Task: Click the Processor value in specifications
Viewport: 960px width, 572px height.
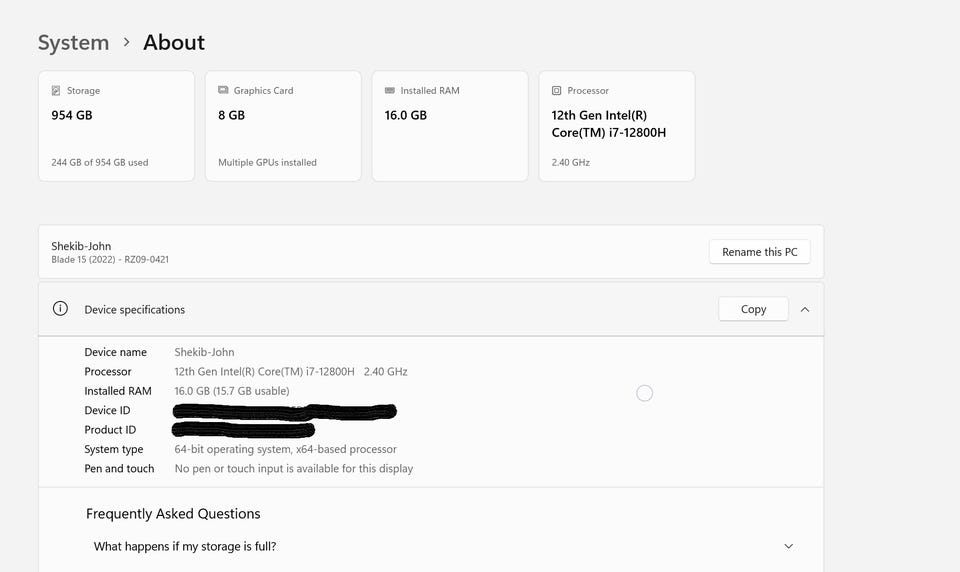Action: (290, 371)
